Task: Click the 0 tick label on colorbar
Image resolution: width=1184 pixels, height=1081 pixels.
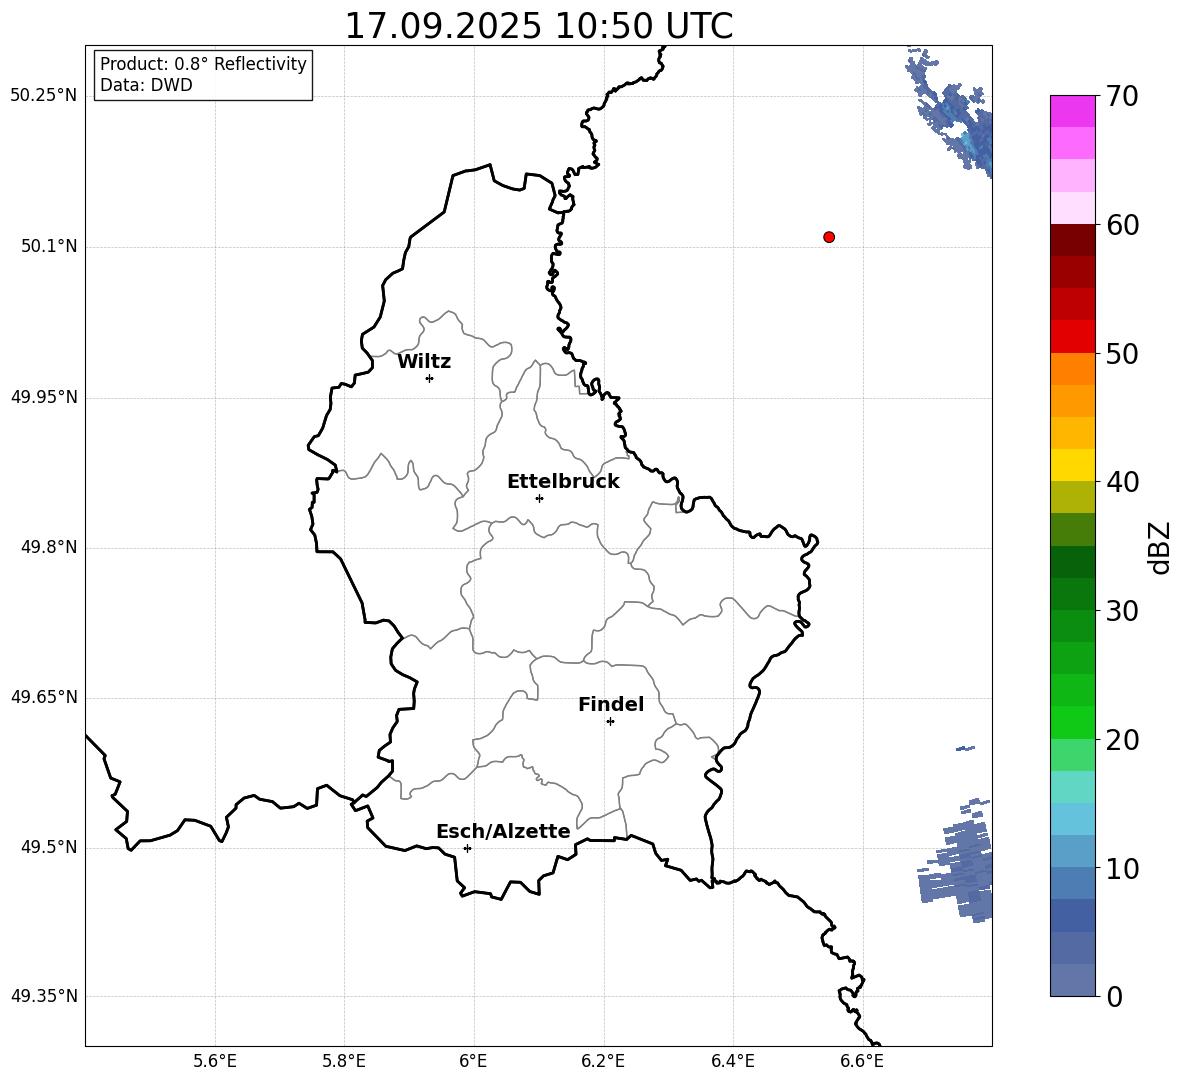Action: (1114, 996)
